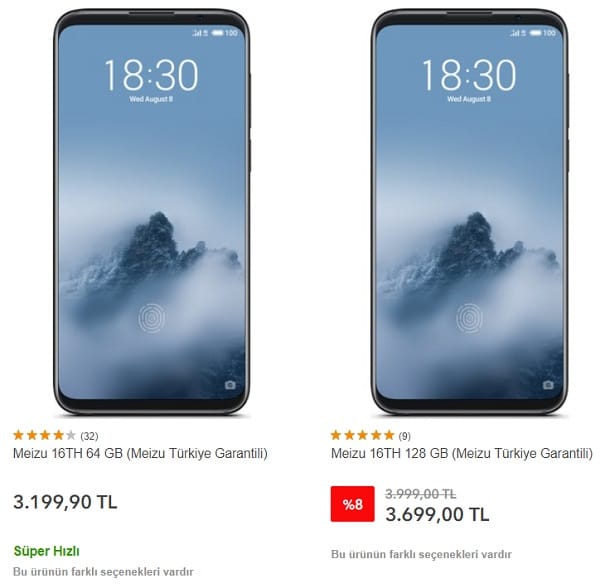This screenshot has width=600, height=588.
Task: Click the fingerprint icon on the right phone screen
Action: click(x=470, y=318)
